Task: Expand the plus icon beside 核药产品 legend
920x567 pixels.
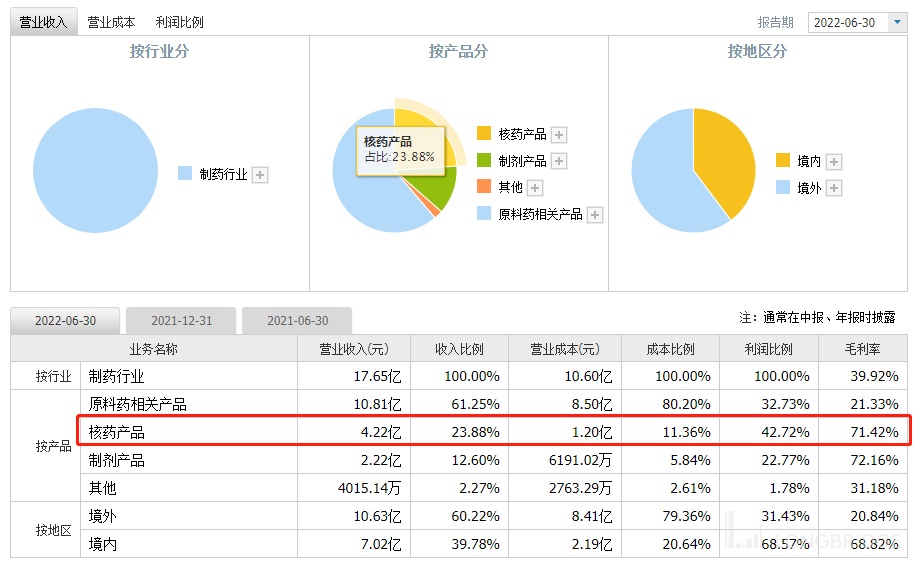Action: [x=559, y=135]
